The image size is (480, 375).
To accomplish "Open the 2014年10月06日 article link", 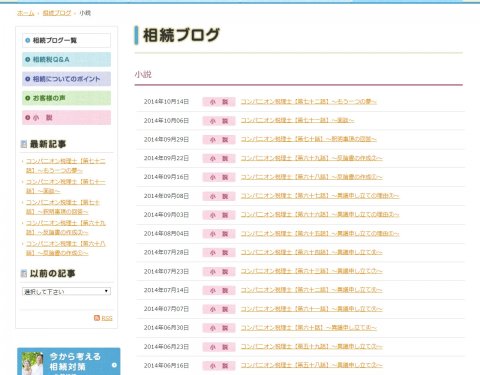I will click(297, 120).
